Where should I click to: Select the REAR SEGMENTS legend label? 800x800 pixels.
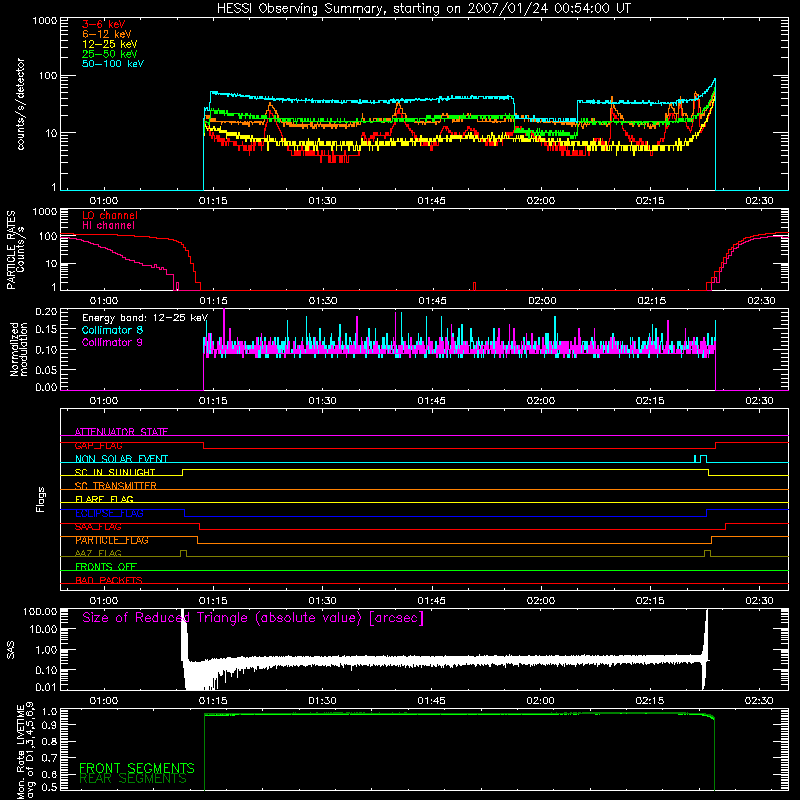pos(133,779)
